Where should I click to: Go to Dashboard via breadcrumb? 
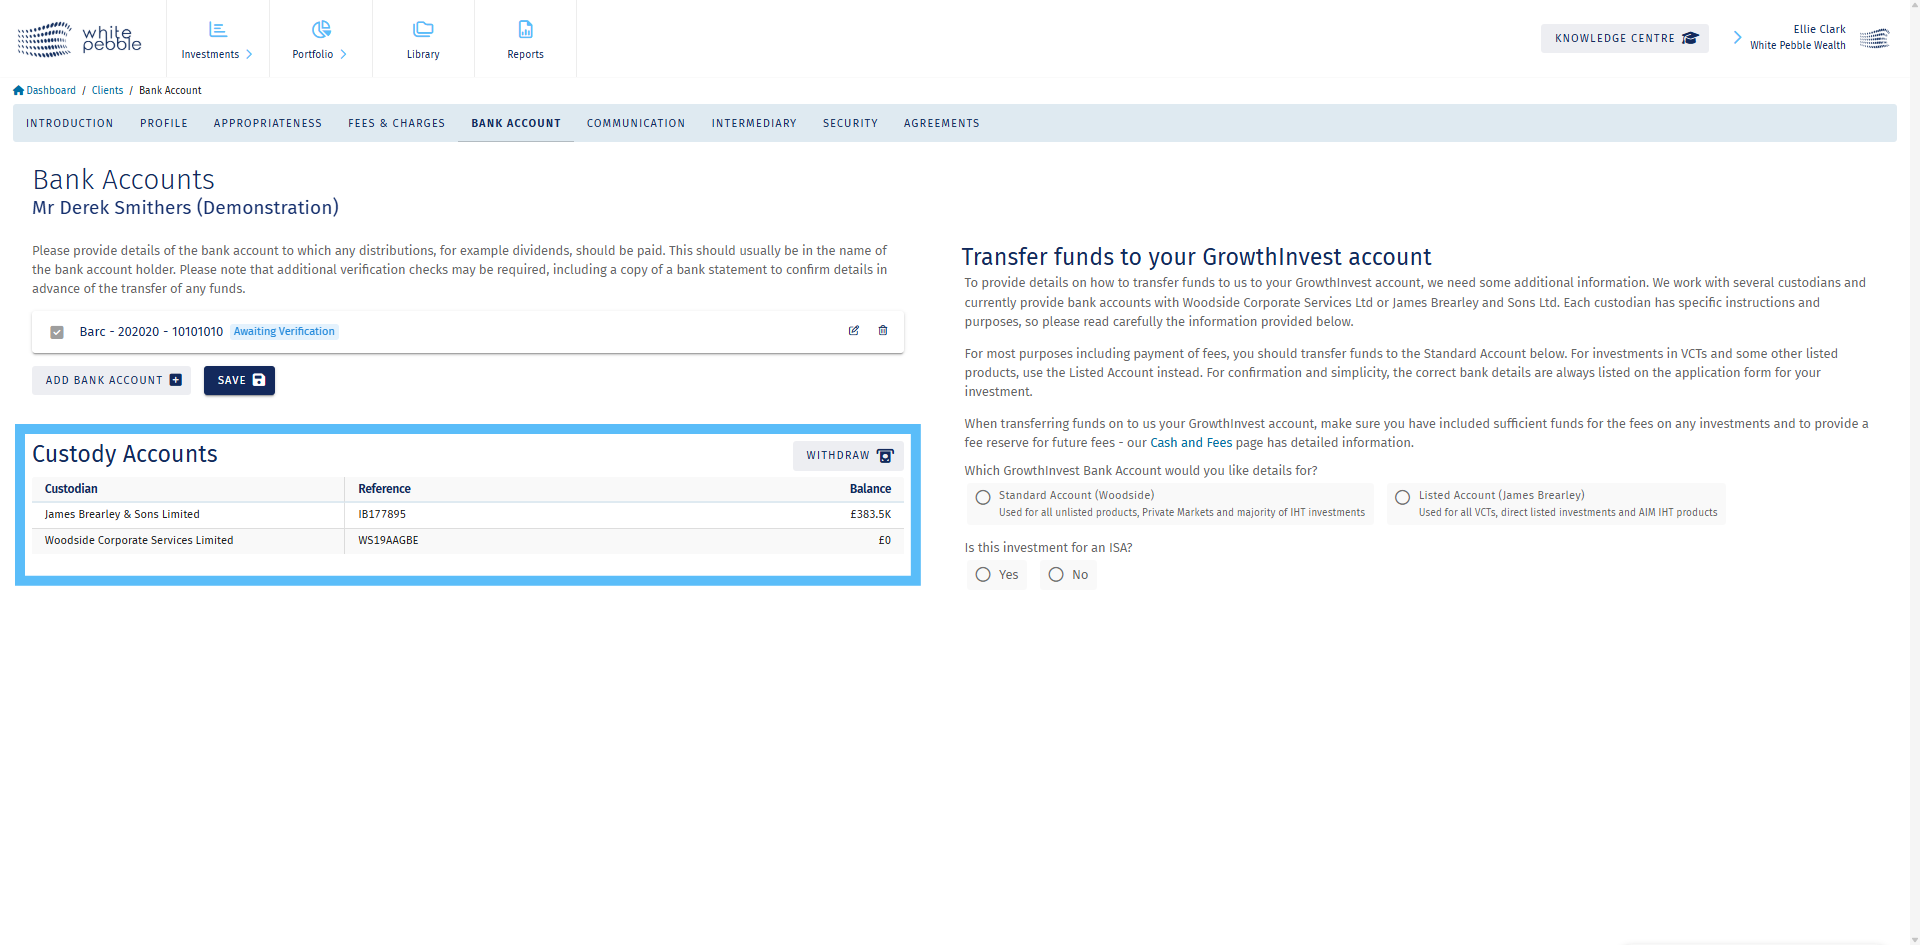tap(51, 90)
